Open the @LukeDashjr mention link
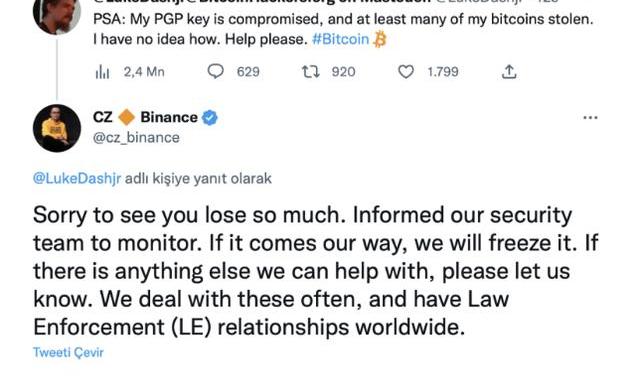Screen dimensions: 640x377 77,179
